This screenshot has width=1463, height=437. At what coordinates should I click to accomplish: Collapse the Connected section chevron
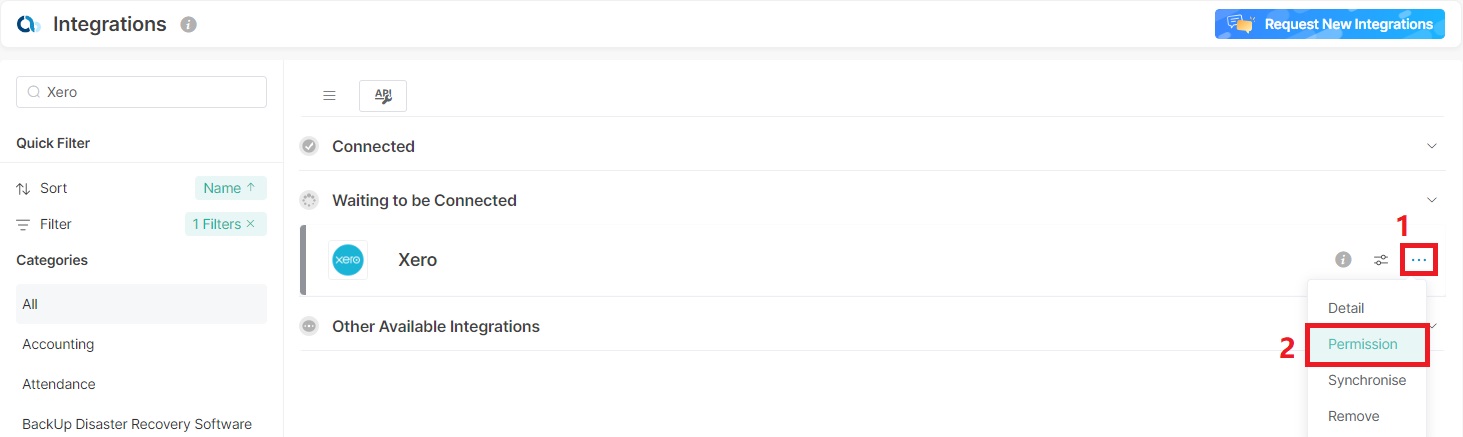pos(1432,146)
